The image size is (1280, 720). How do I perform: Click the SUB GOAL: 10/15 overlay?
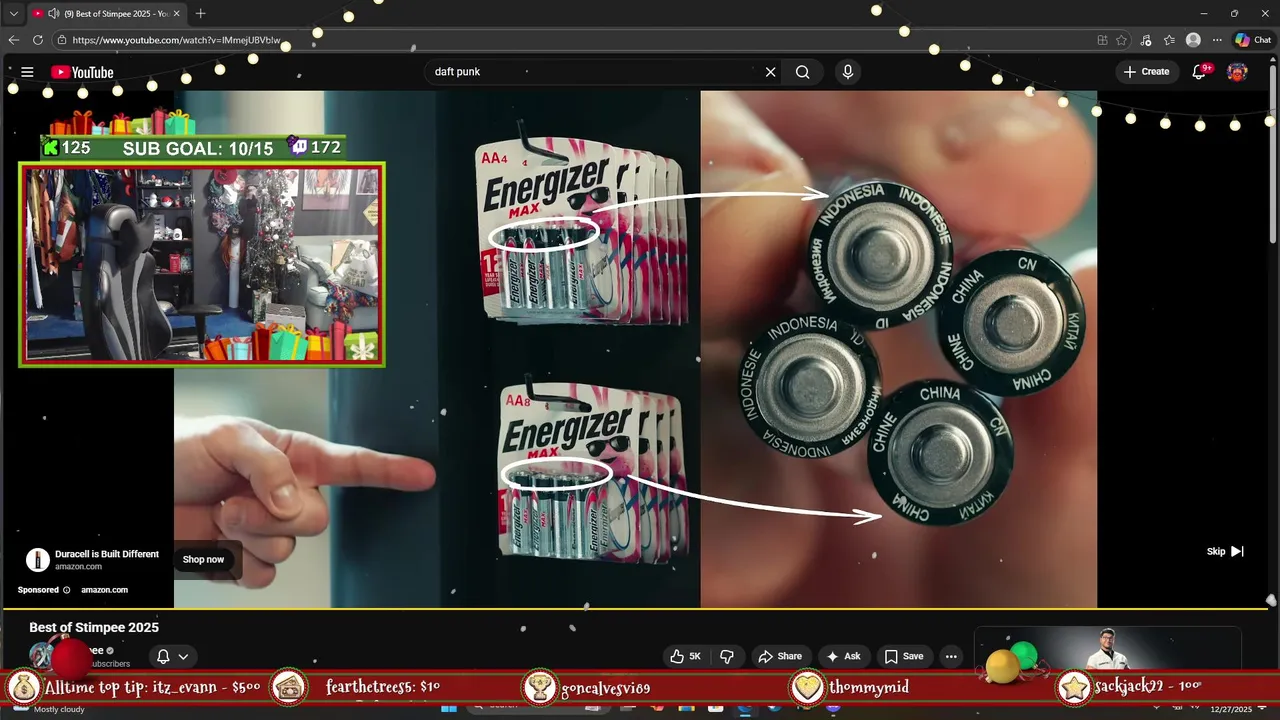pyautogui.click(x=198, y=148)
